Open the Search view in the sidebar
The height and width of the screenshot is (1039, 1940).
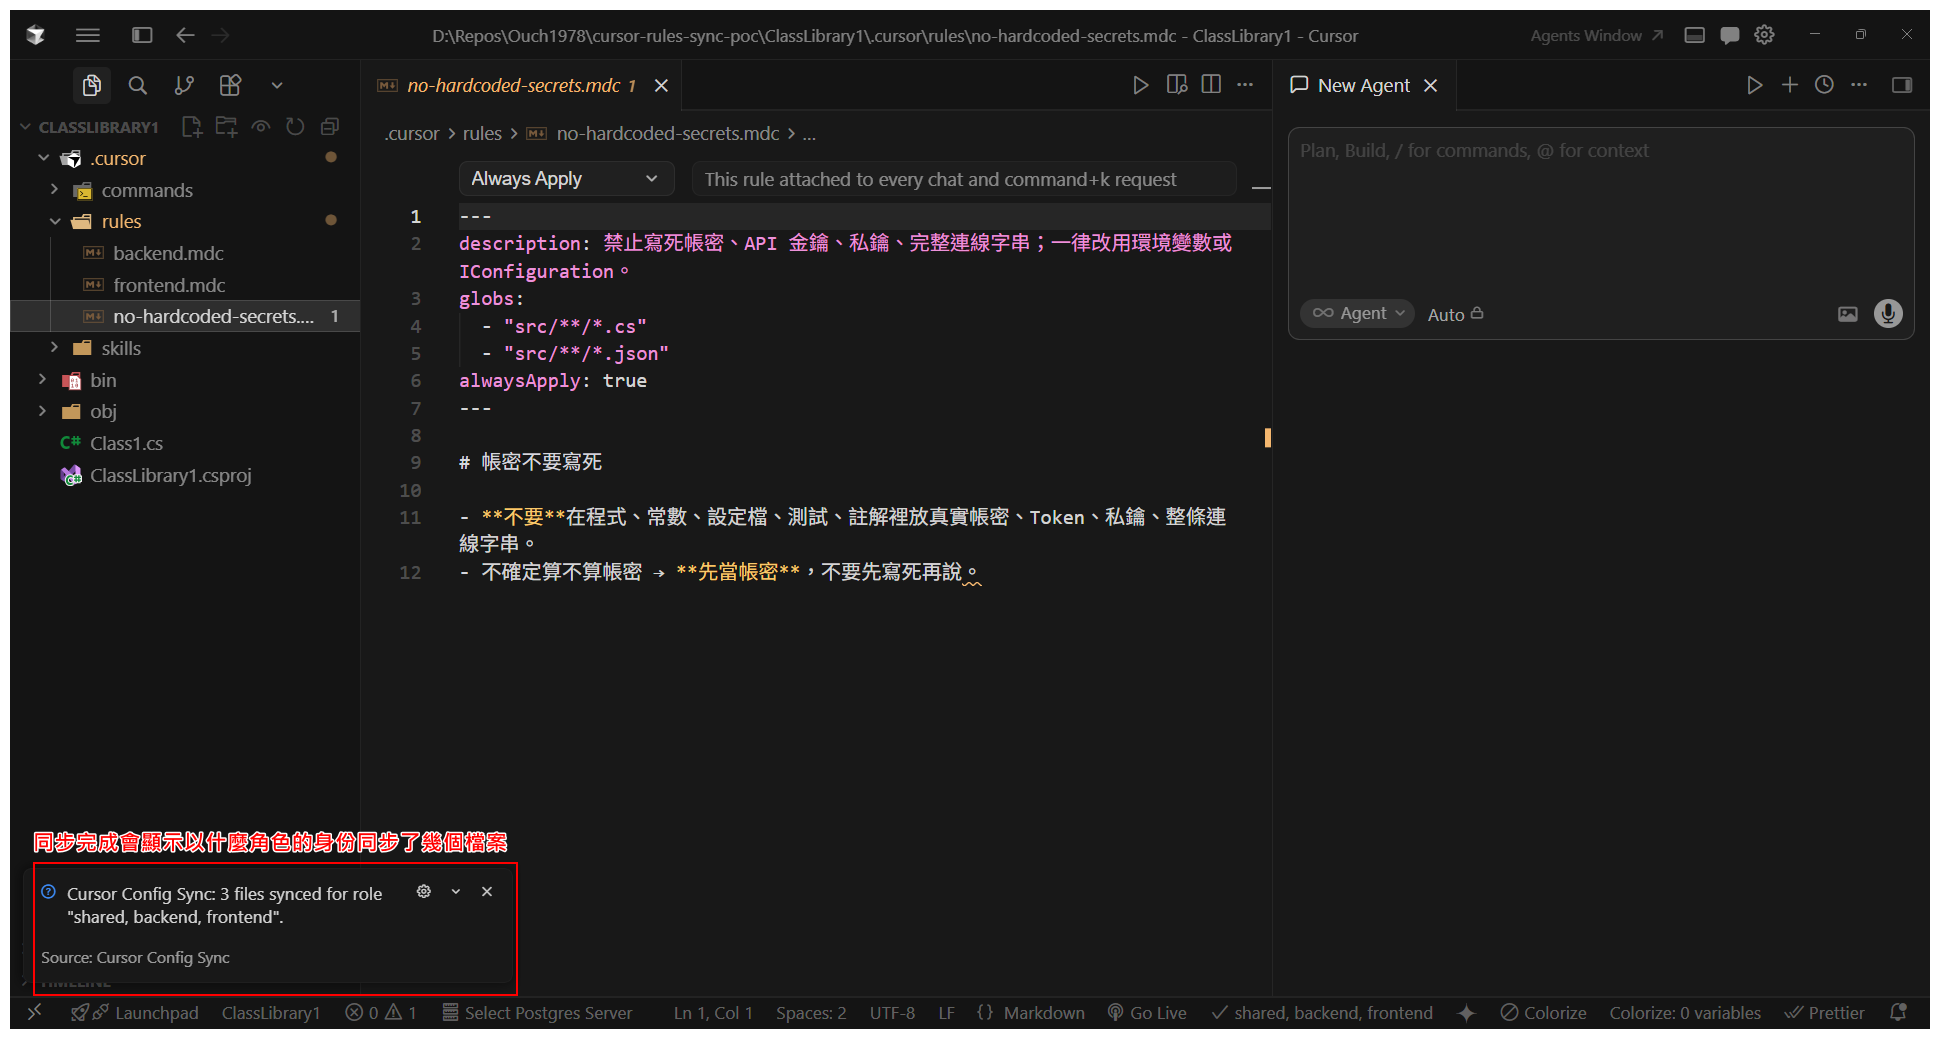pyautogui.click(x=138, y=86)
